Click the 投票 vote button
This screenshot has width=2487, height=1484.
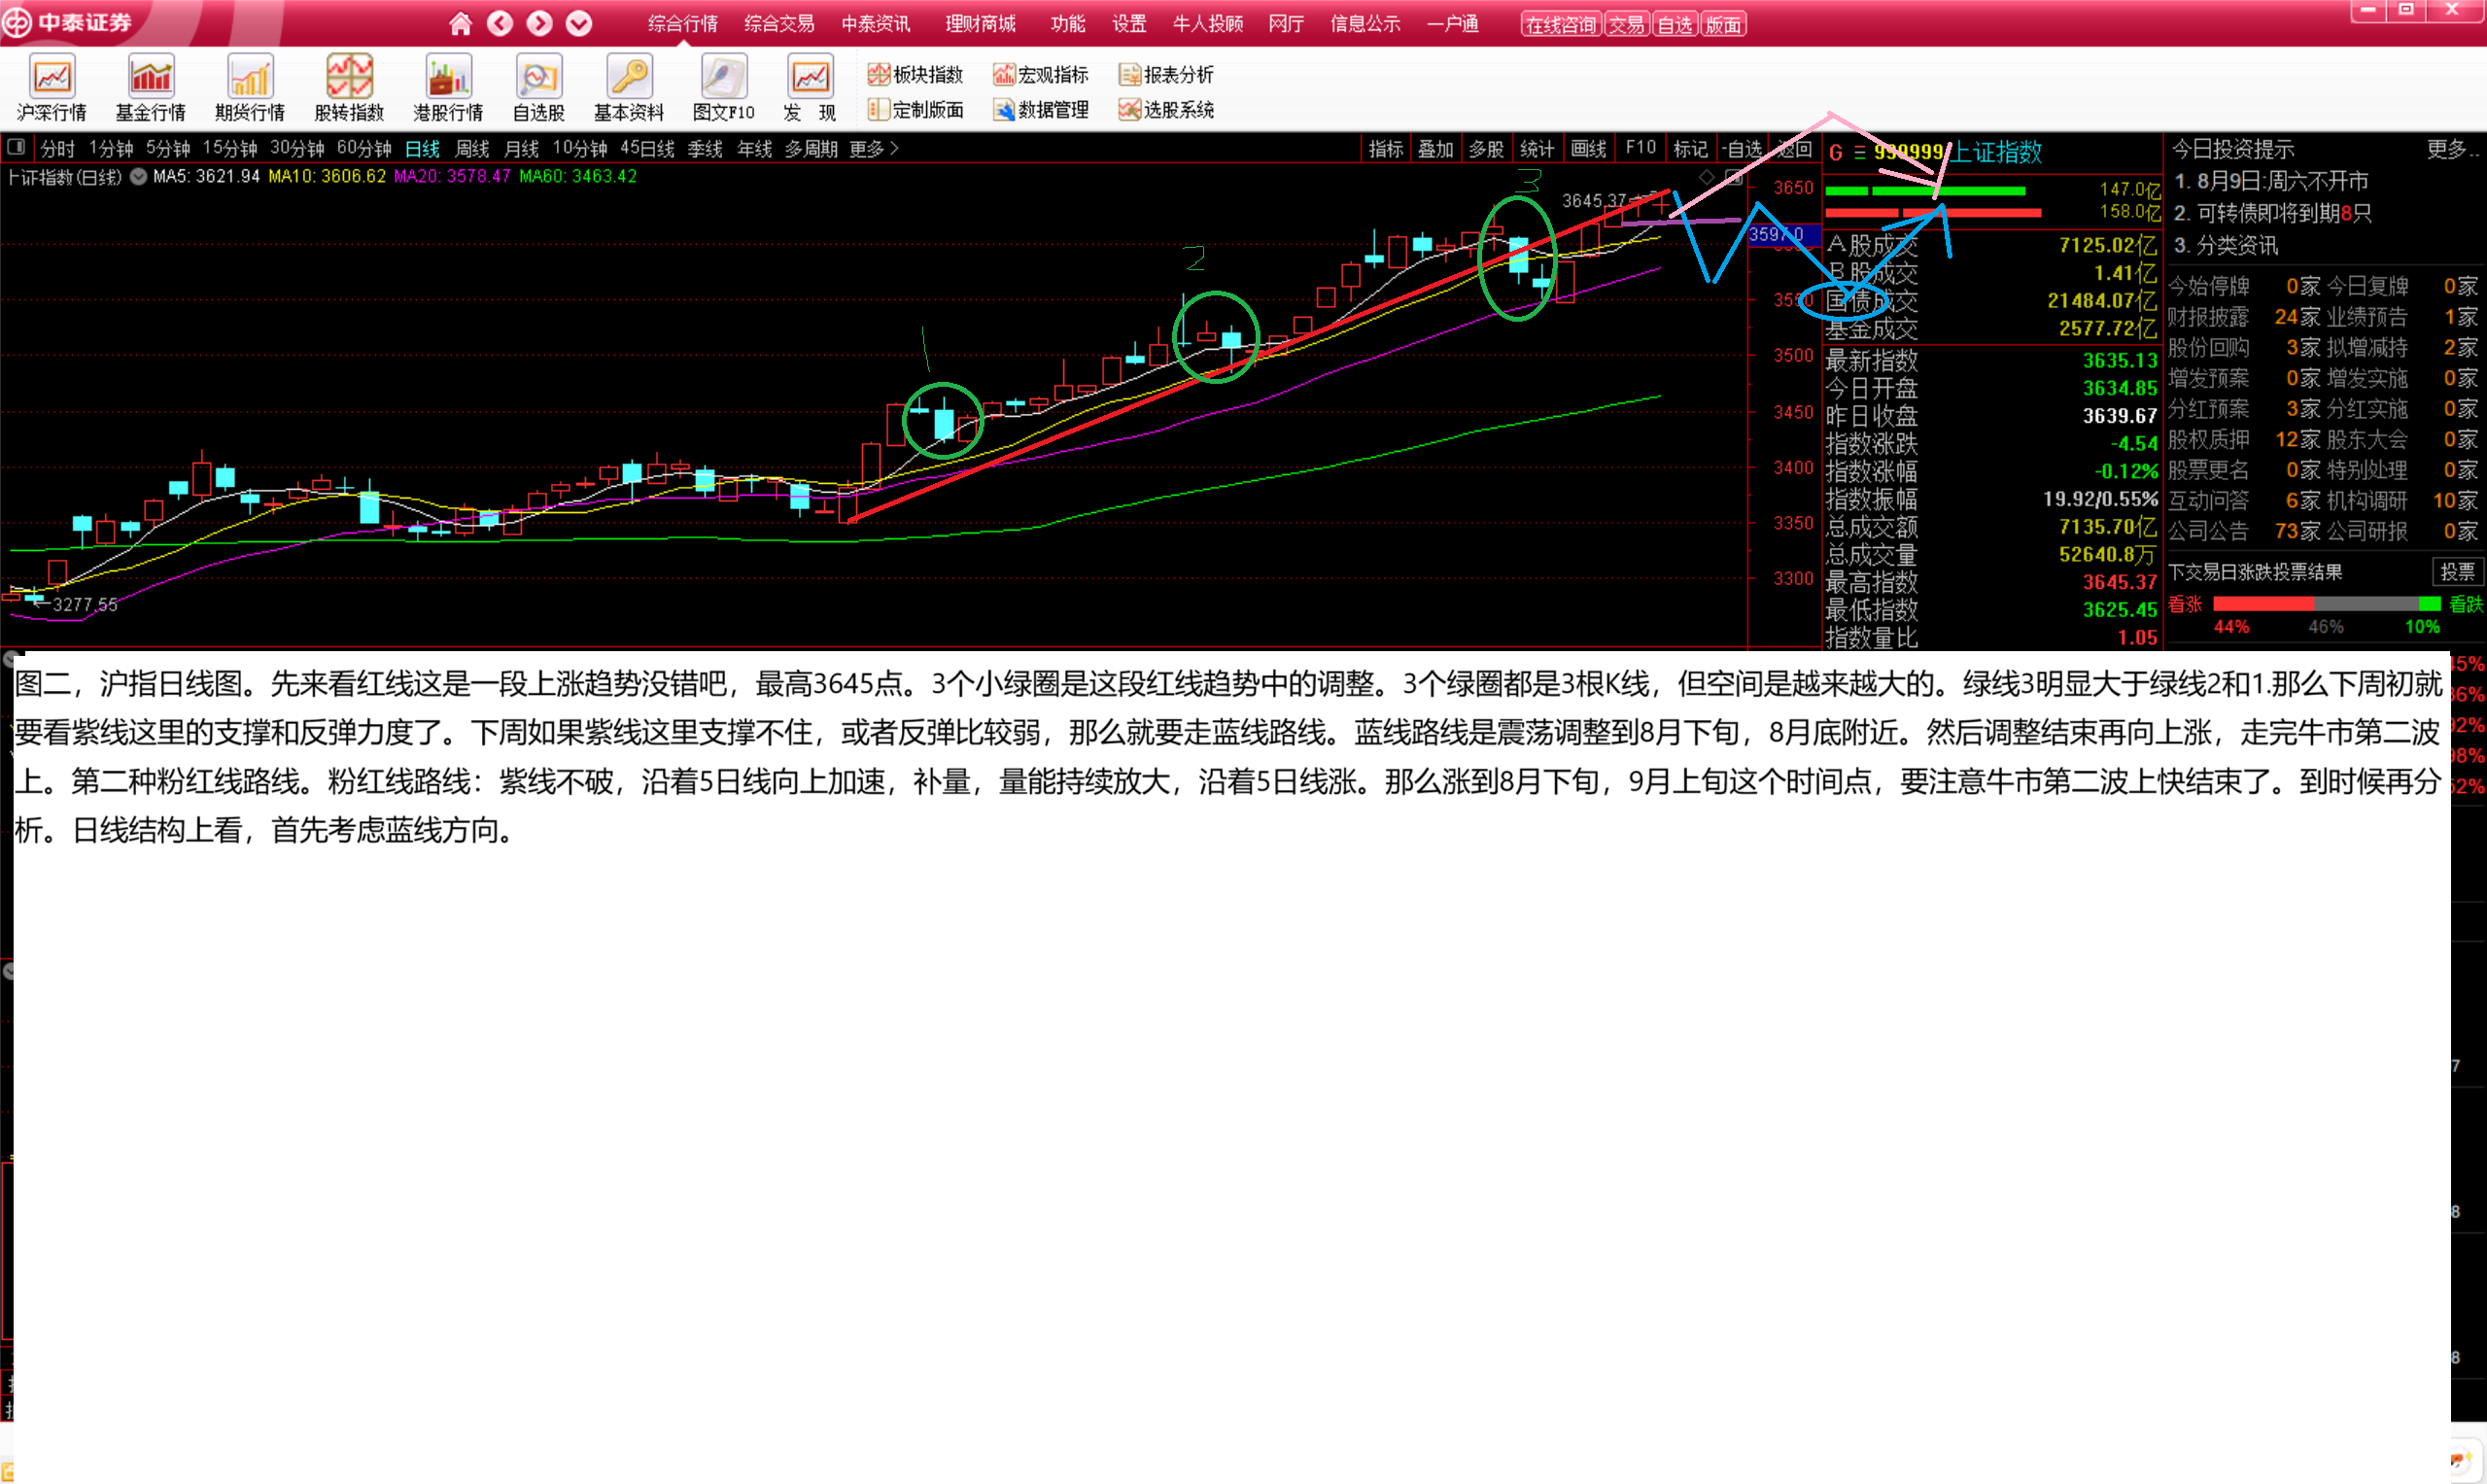2456,572
